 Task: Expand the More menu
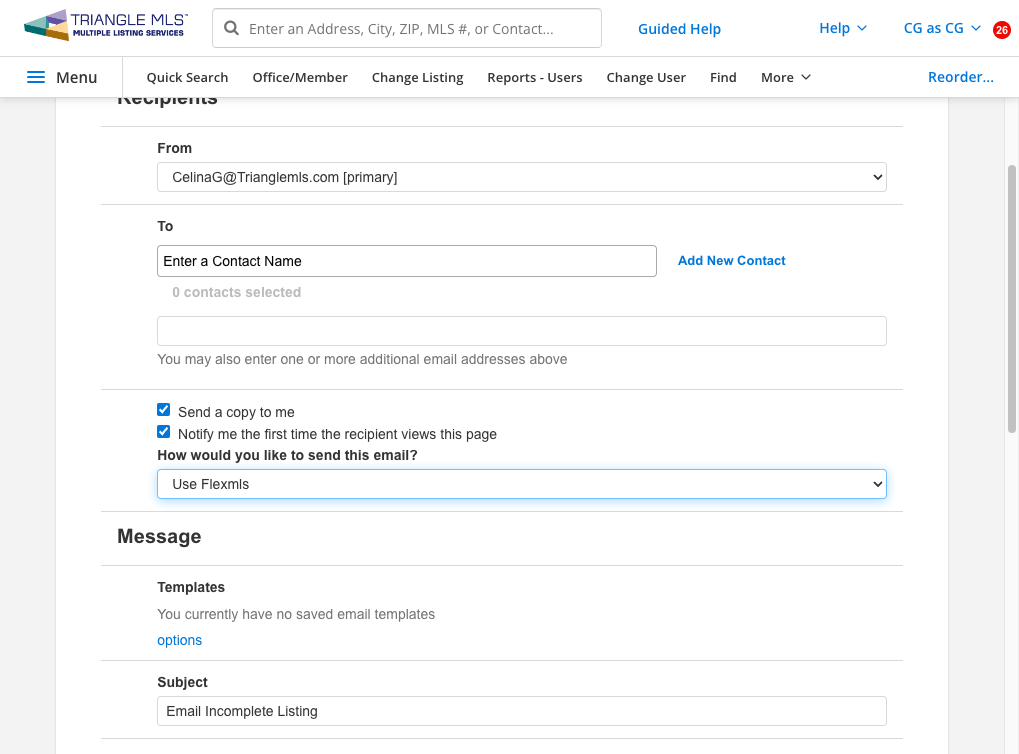(x=786, y=77)
